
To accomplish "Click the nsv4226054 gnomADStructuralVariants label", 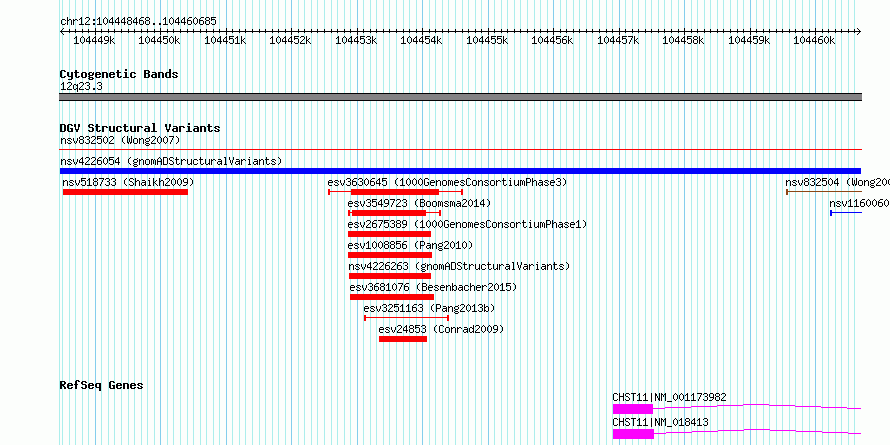I will point(171,161).
